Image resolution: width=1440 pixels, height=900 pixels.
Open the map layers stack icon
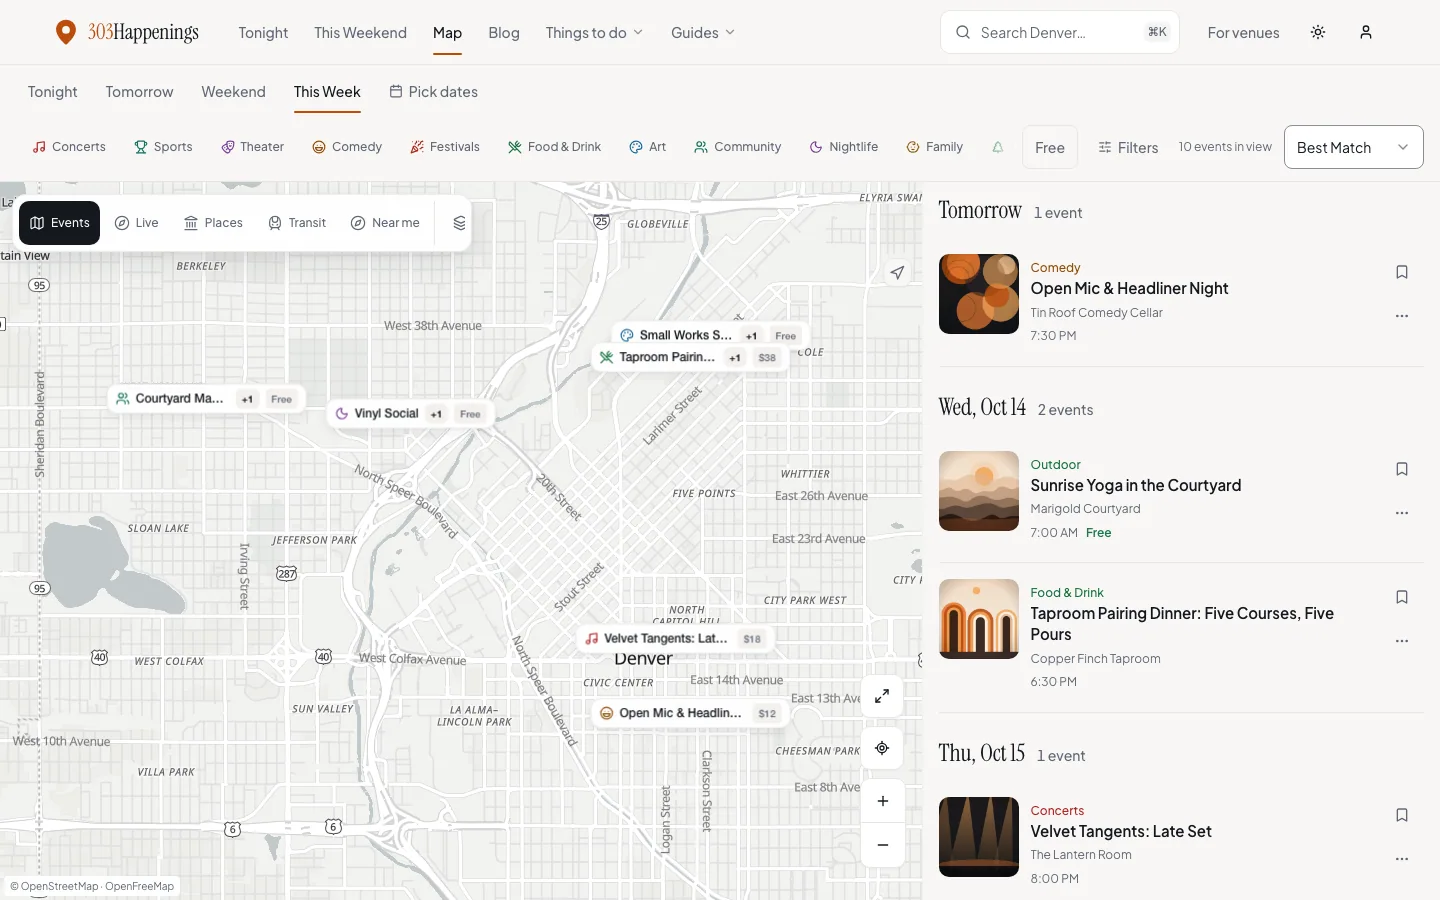[x=459, y=223]
